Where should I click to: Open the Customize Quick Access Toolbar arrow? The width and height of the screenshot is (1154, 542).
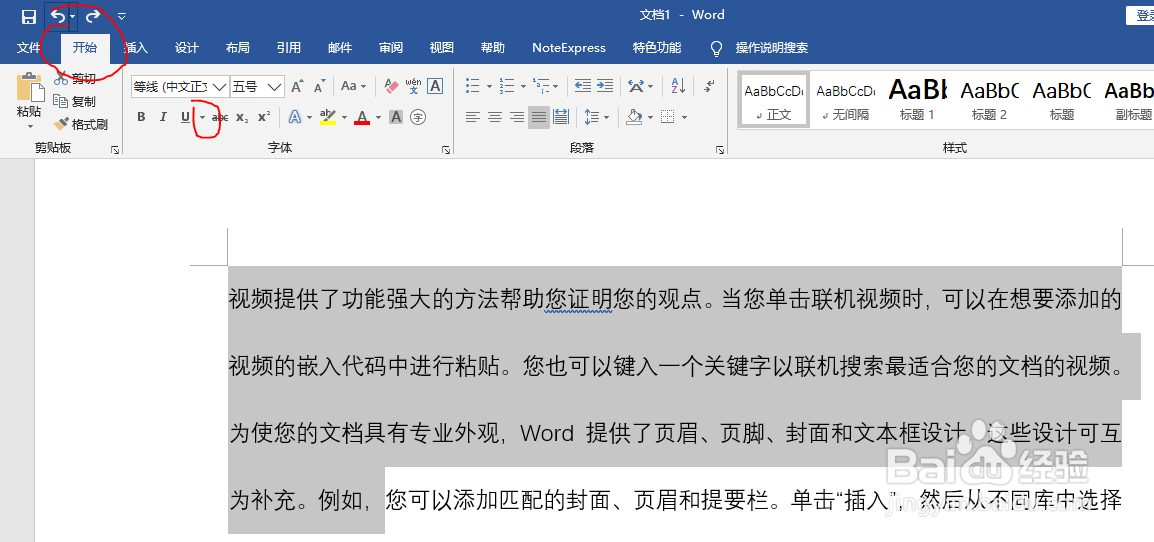click(121, 15)
